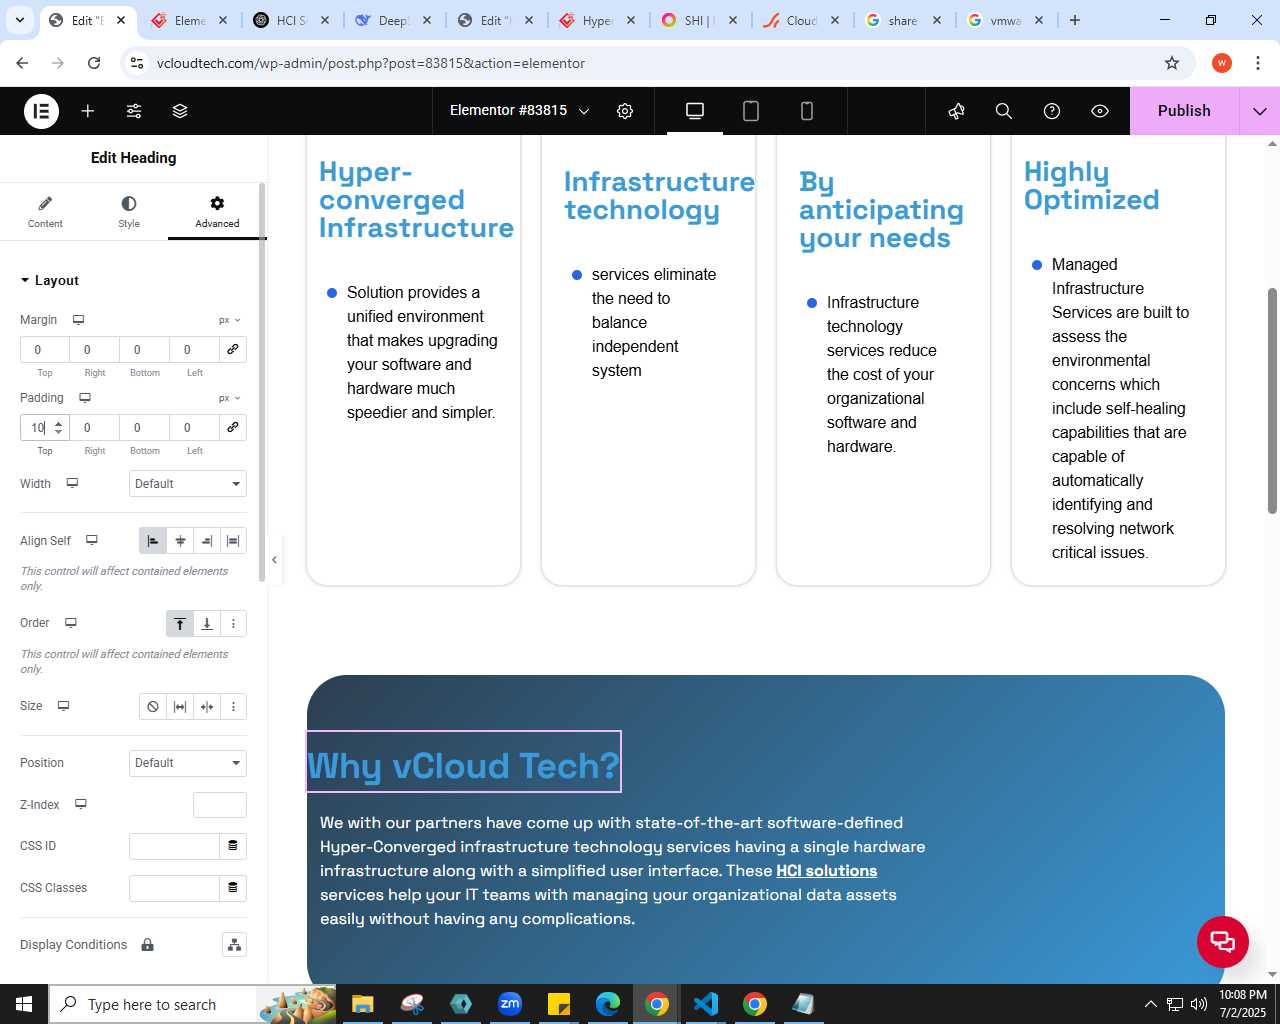Image resolution: width=1280 pixels, height=1024 pixels.
Task: Reload the browser page
Action: (x=94, y=63)
